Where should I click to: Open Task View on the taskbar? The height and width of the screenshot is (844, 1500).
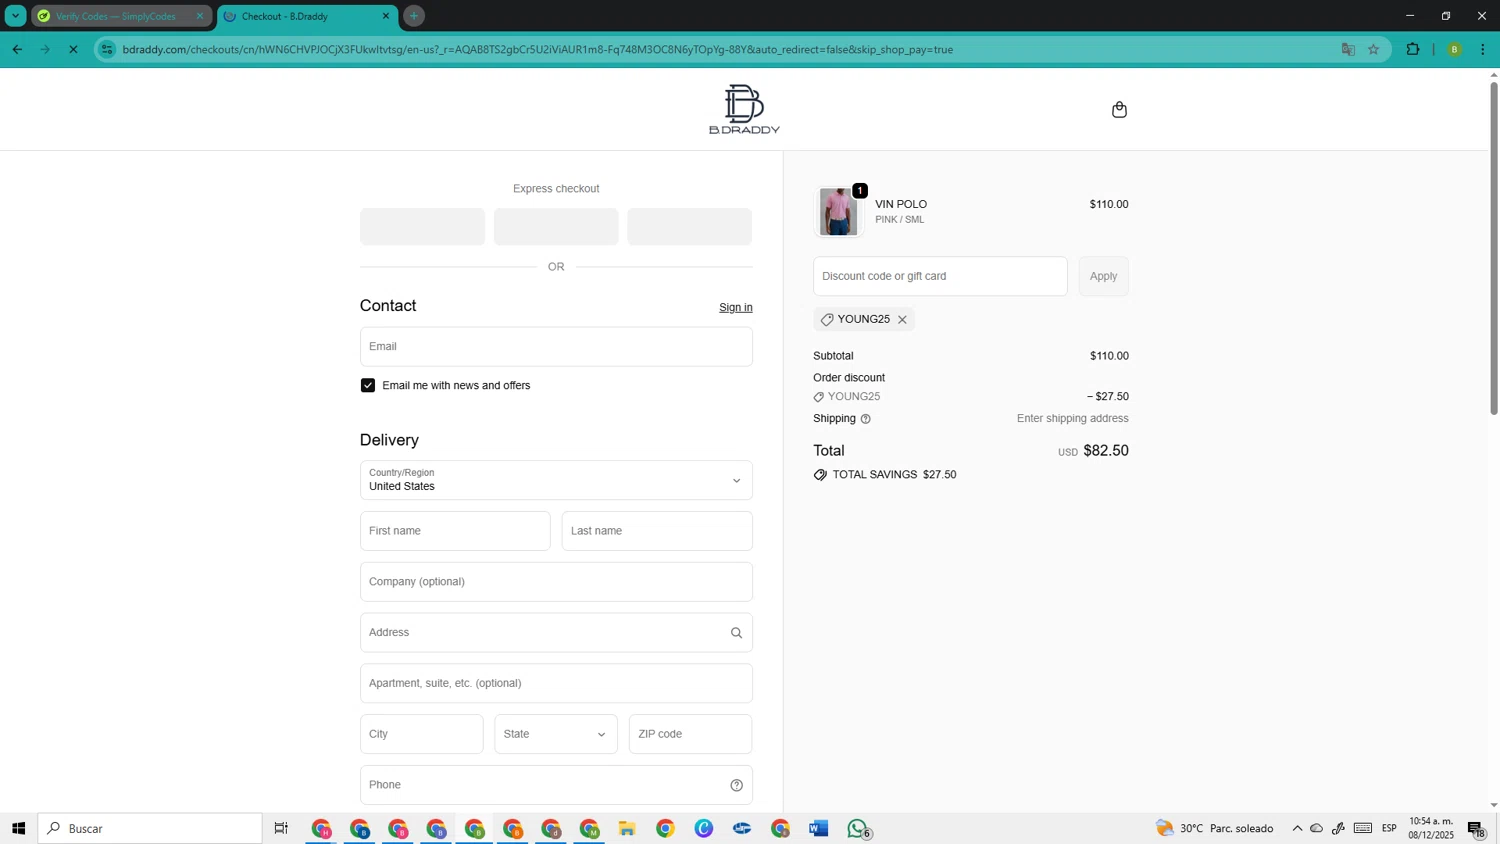pos(281,828)
